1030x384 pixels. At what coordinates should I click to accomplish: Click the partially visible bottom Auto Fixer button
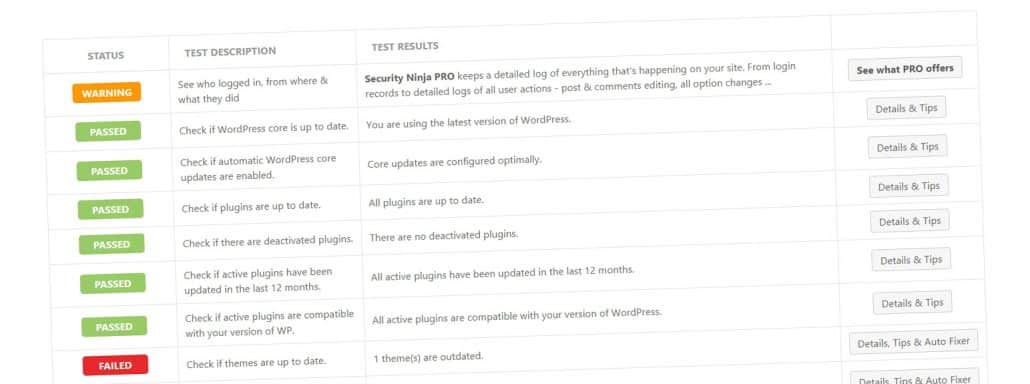pyautogui.click(x=915, y=377)
